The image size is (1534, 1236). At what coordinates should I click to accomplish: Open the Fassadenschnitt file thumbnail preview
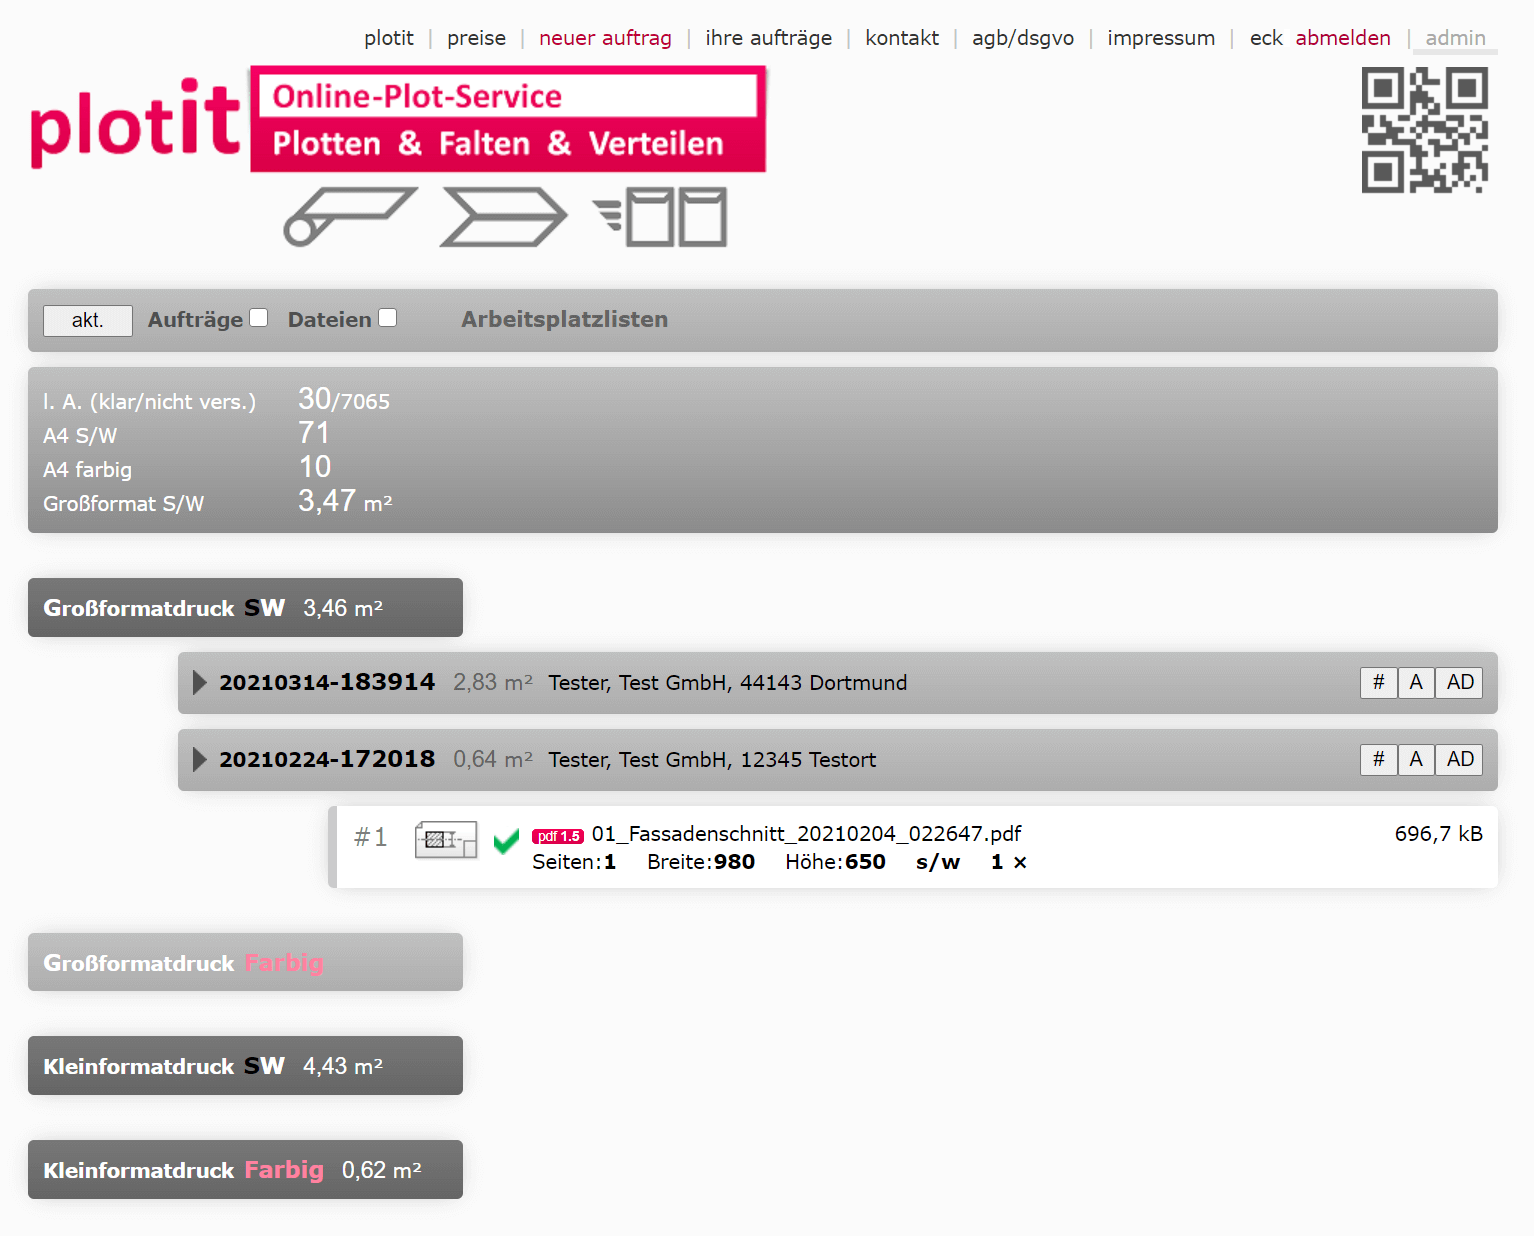pyautogui.click(x=445, y=840)
